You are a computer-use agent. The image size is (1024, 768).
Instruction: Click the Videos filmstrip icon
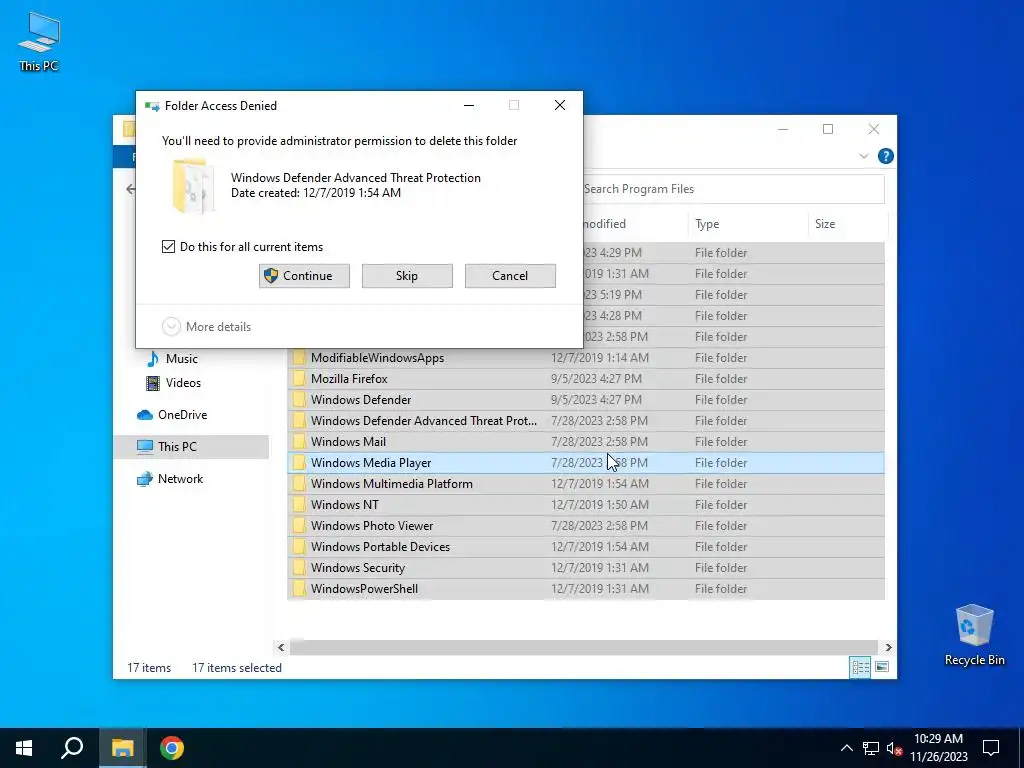(x=153, y=383)
